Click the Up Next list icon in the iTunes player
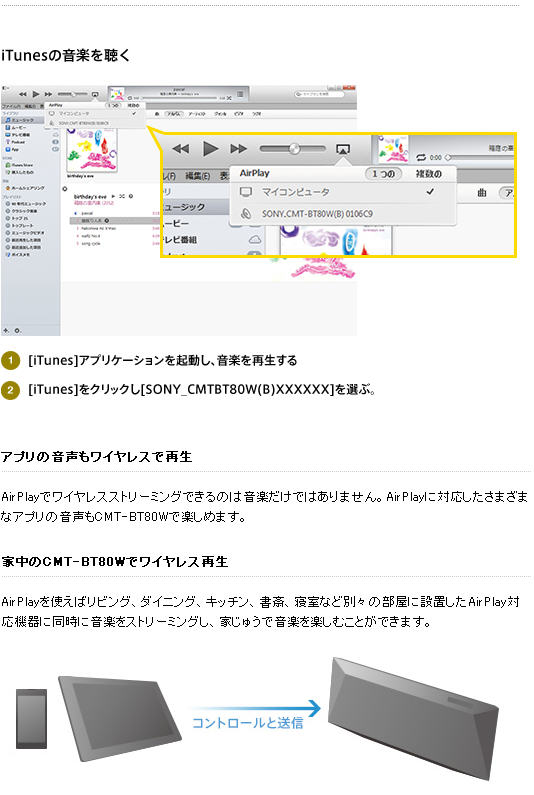Image resolution: width=534 pixels, height=795 pixels. [240, 94]
